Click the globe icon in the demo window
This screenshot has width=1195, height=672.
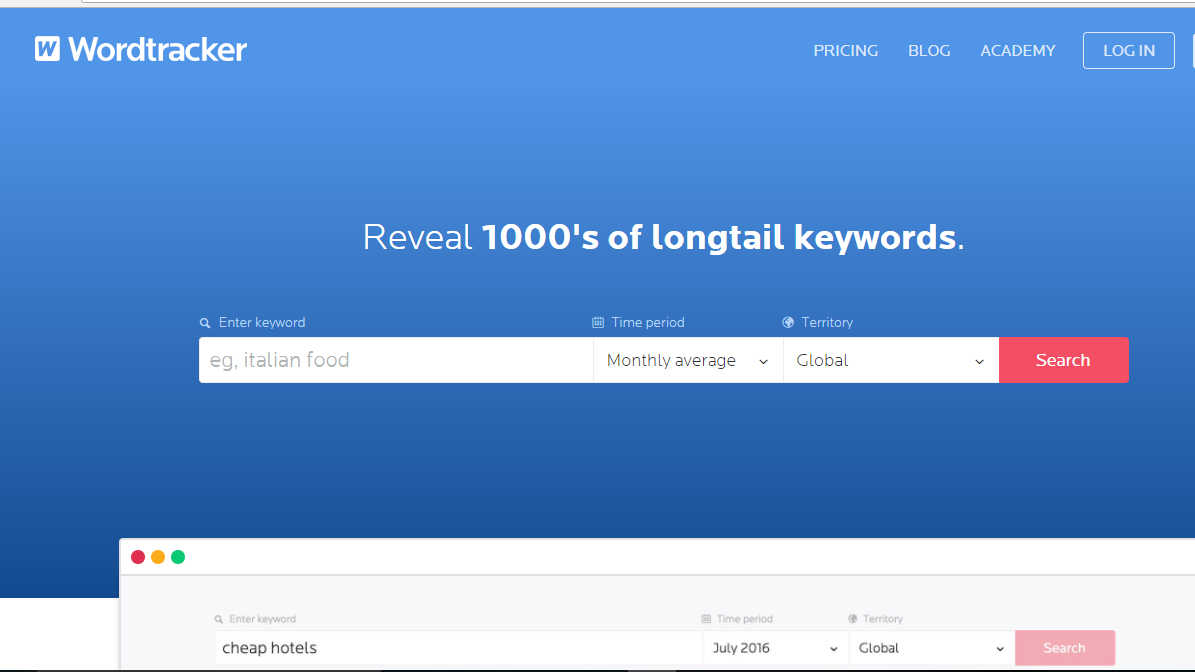coord(851,619)
